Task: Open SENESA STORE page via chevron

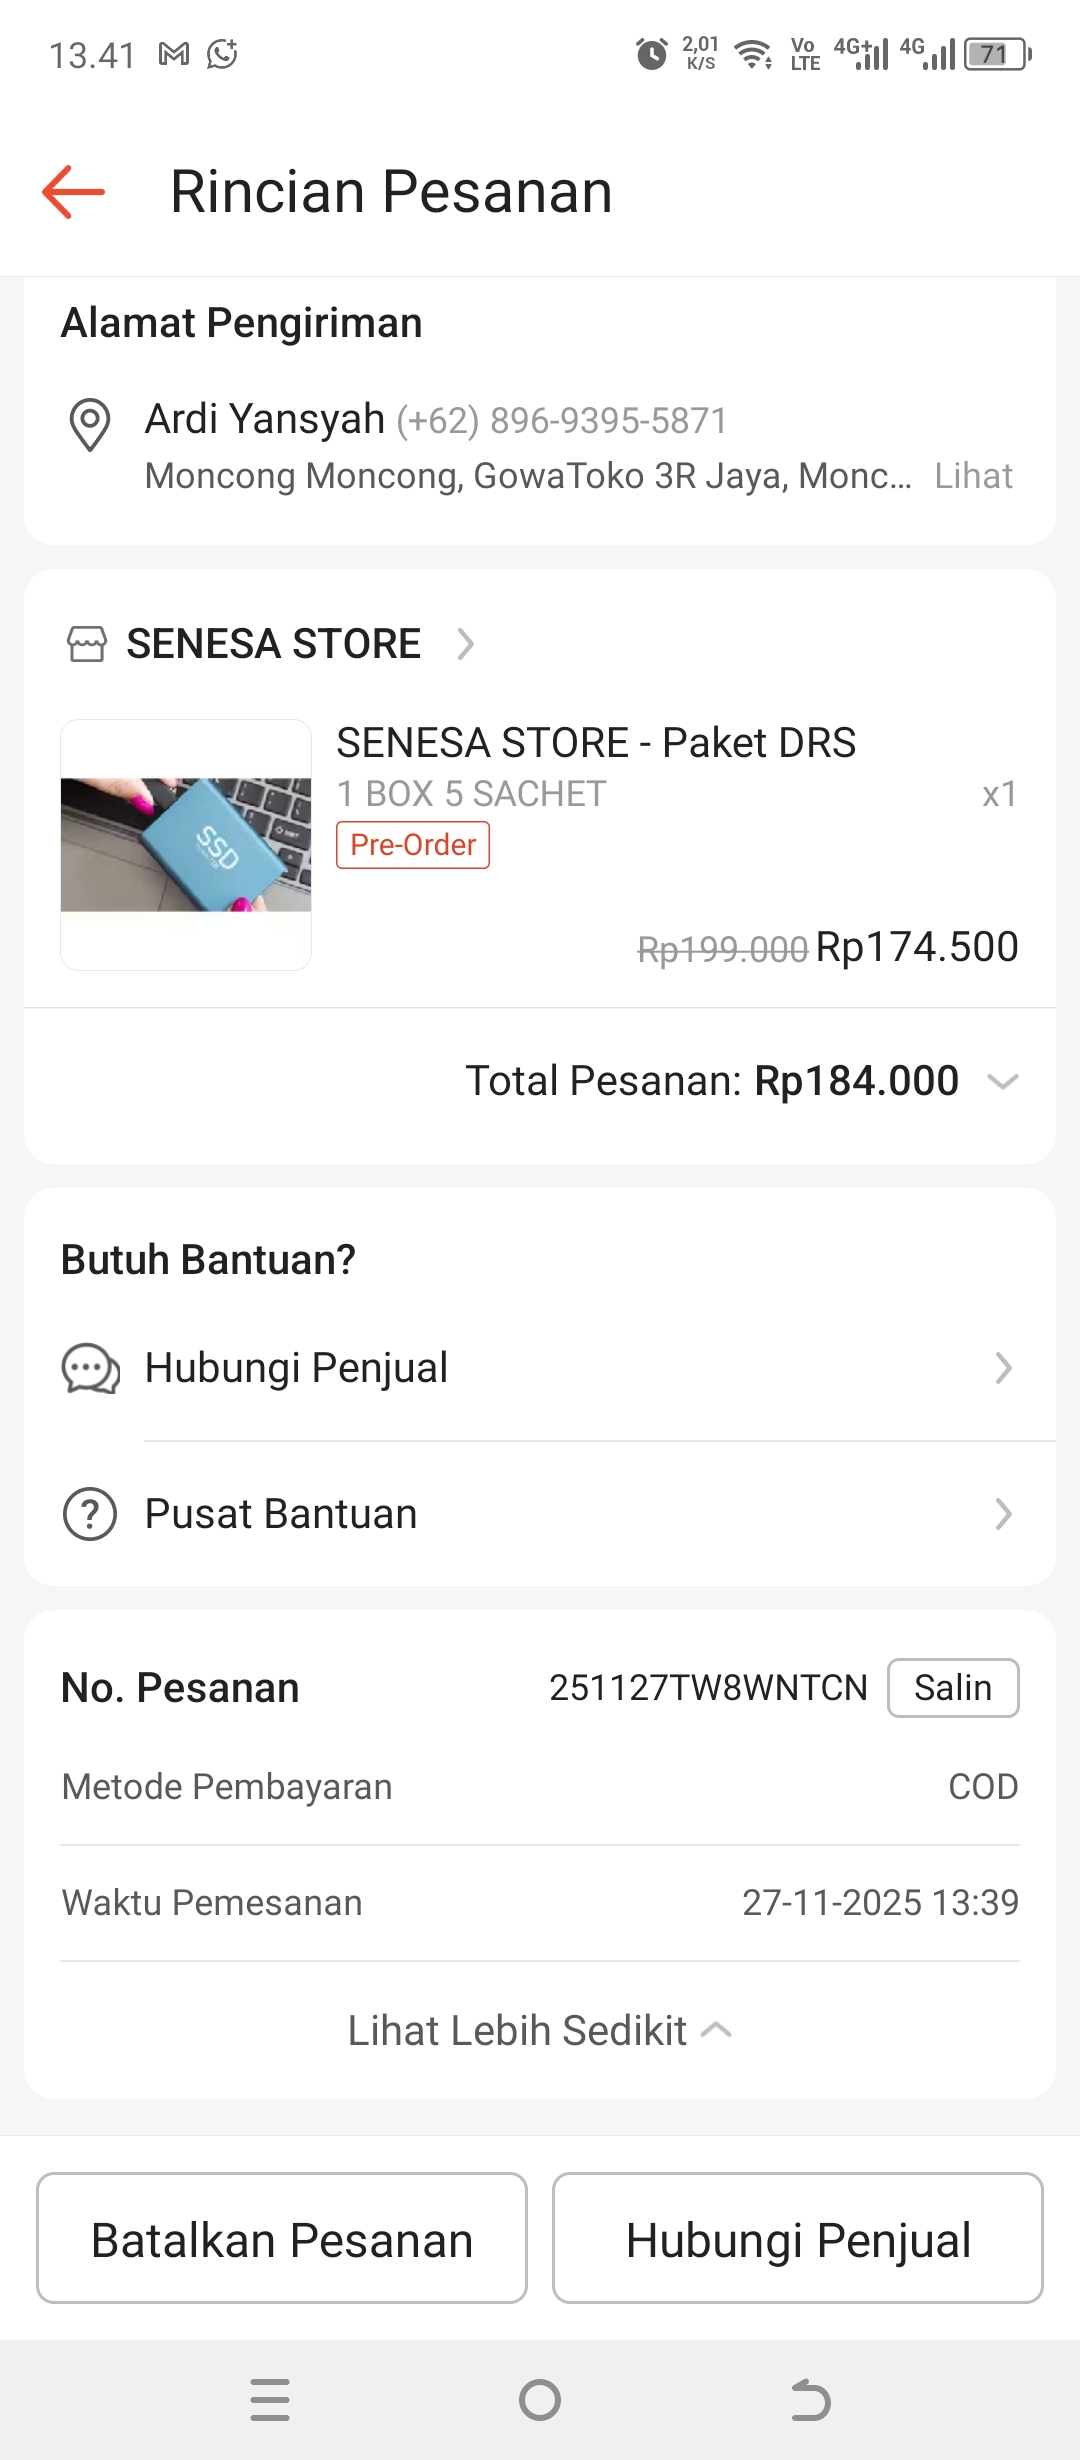Action: pos(465,644)
